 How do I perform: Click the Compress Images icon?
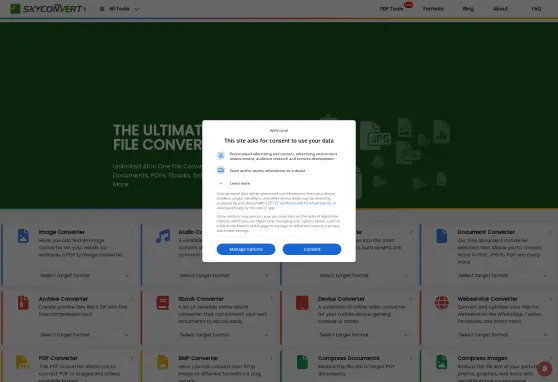[442, 362]
